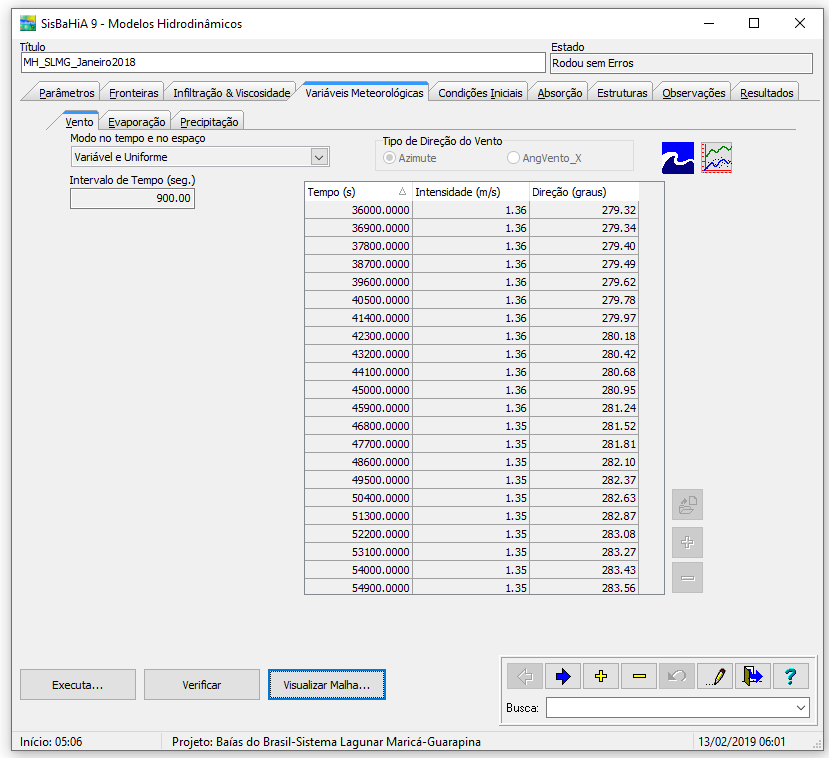Delete model with yellow minus icon
The image size is (829, 758).
(x=639, y=676)
